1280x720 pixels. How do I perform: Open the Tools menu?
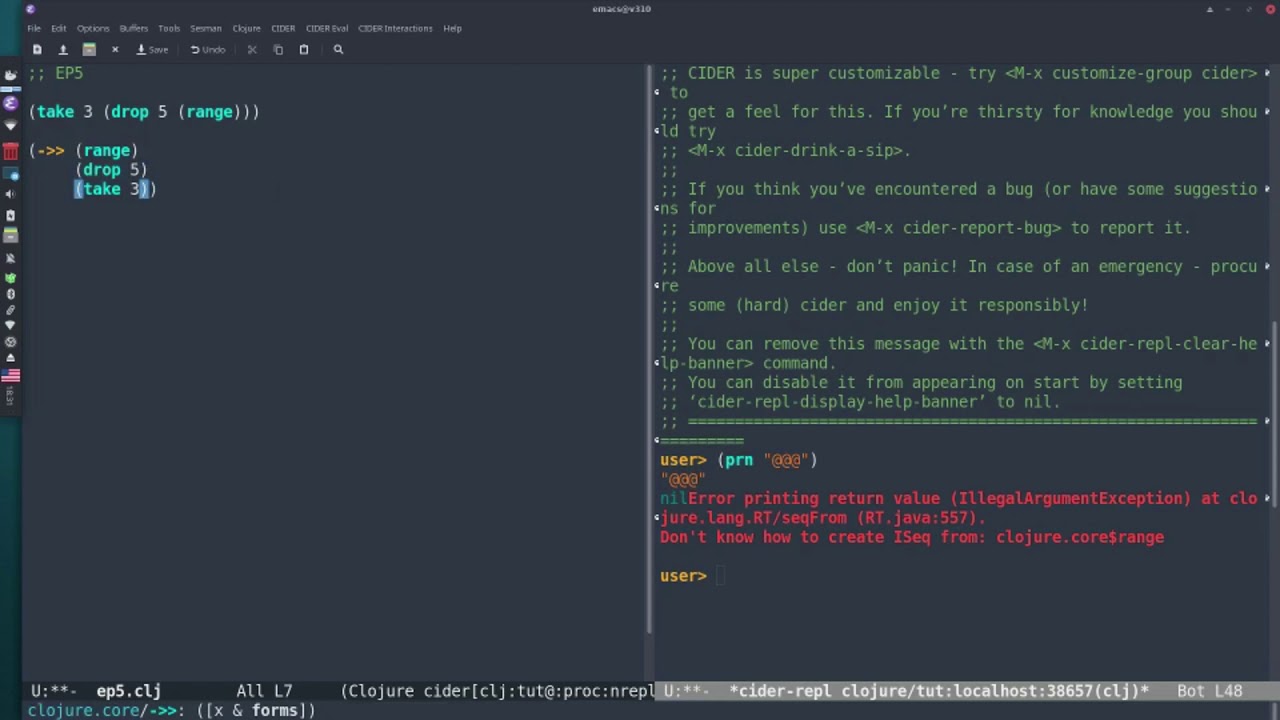point(169,28)
